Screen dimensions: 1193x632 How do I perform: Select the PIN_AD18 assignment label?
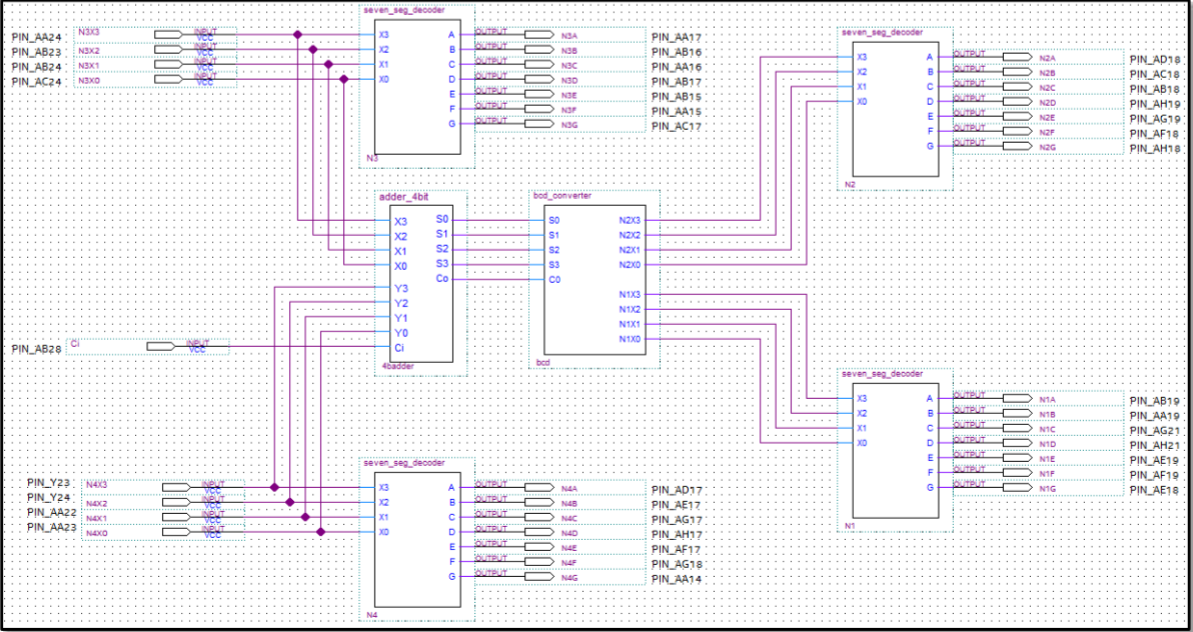pyautogui.click(x=1155, y=60)
